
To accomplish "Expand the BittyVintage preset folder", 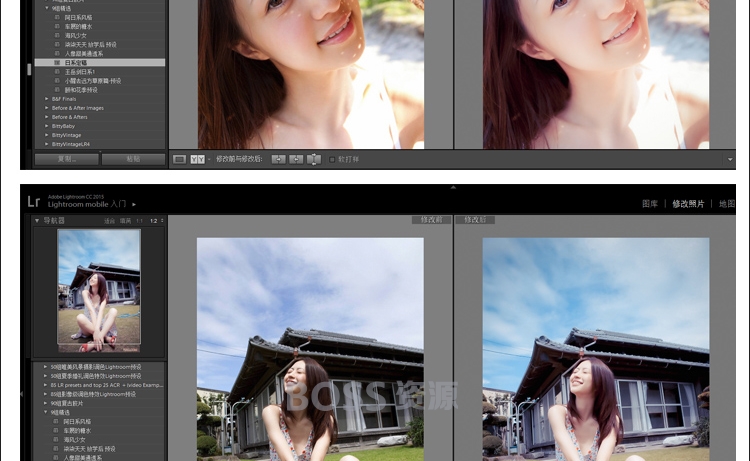I will pyautogui.click(x=47, y=135).
